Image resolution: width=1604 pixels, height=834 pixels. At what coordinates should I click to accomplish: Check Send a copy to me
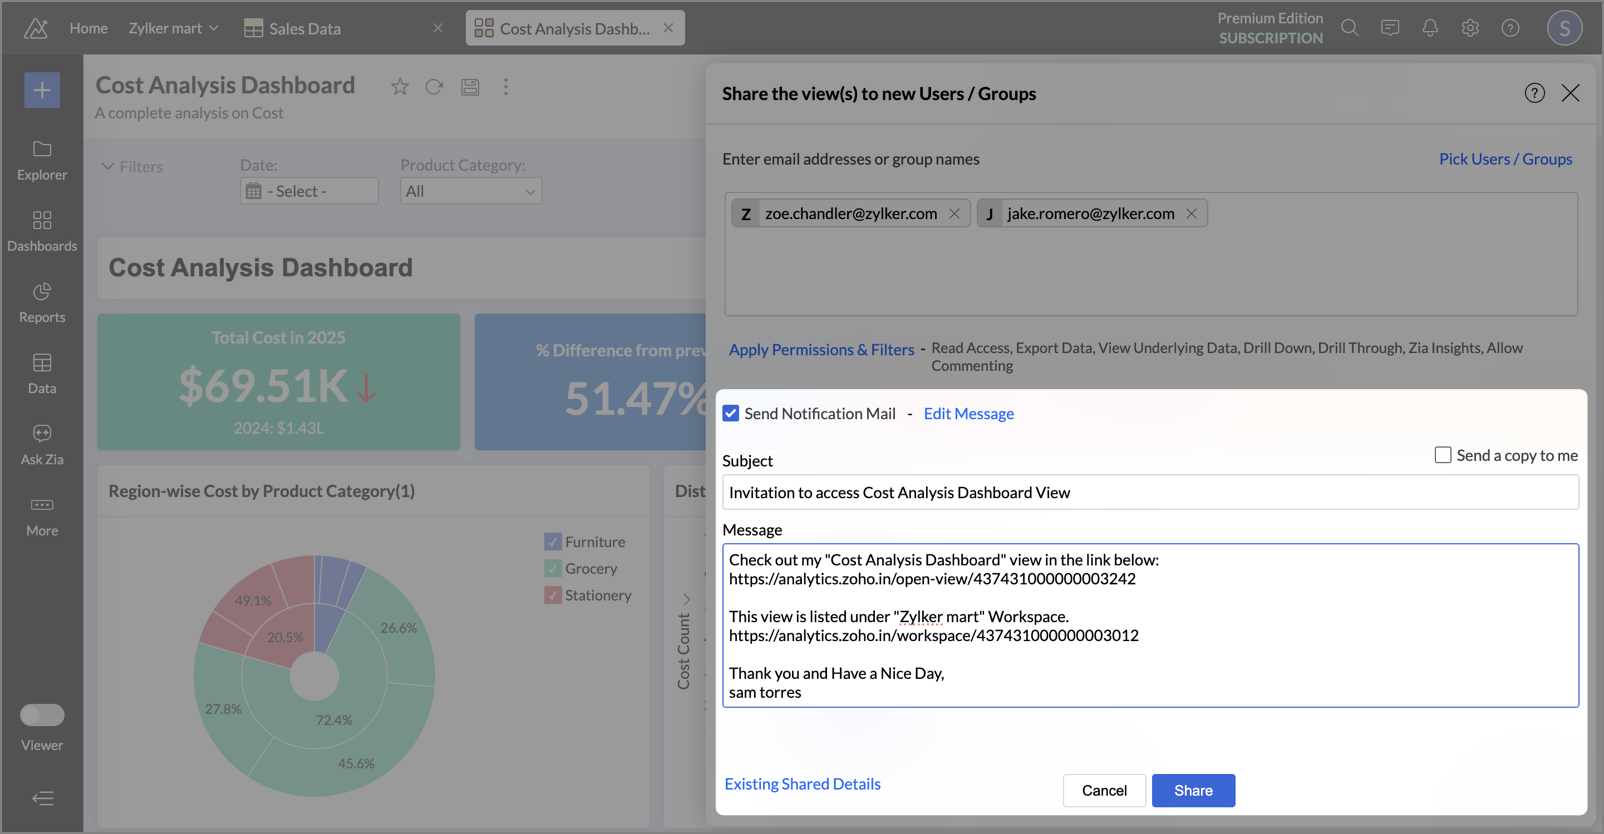click(1443, 455)
